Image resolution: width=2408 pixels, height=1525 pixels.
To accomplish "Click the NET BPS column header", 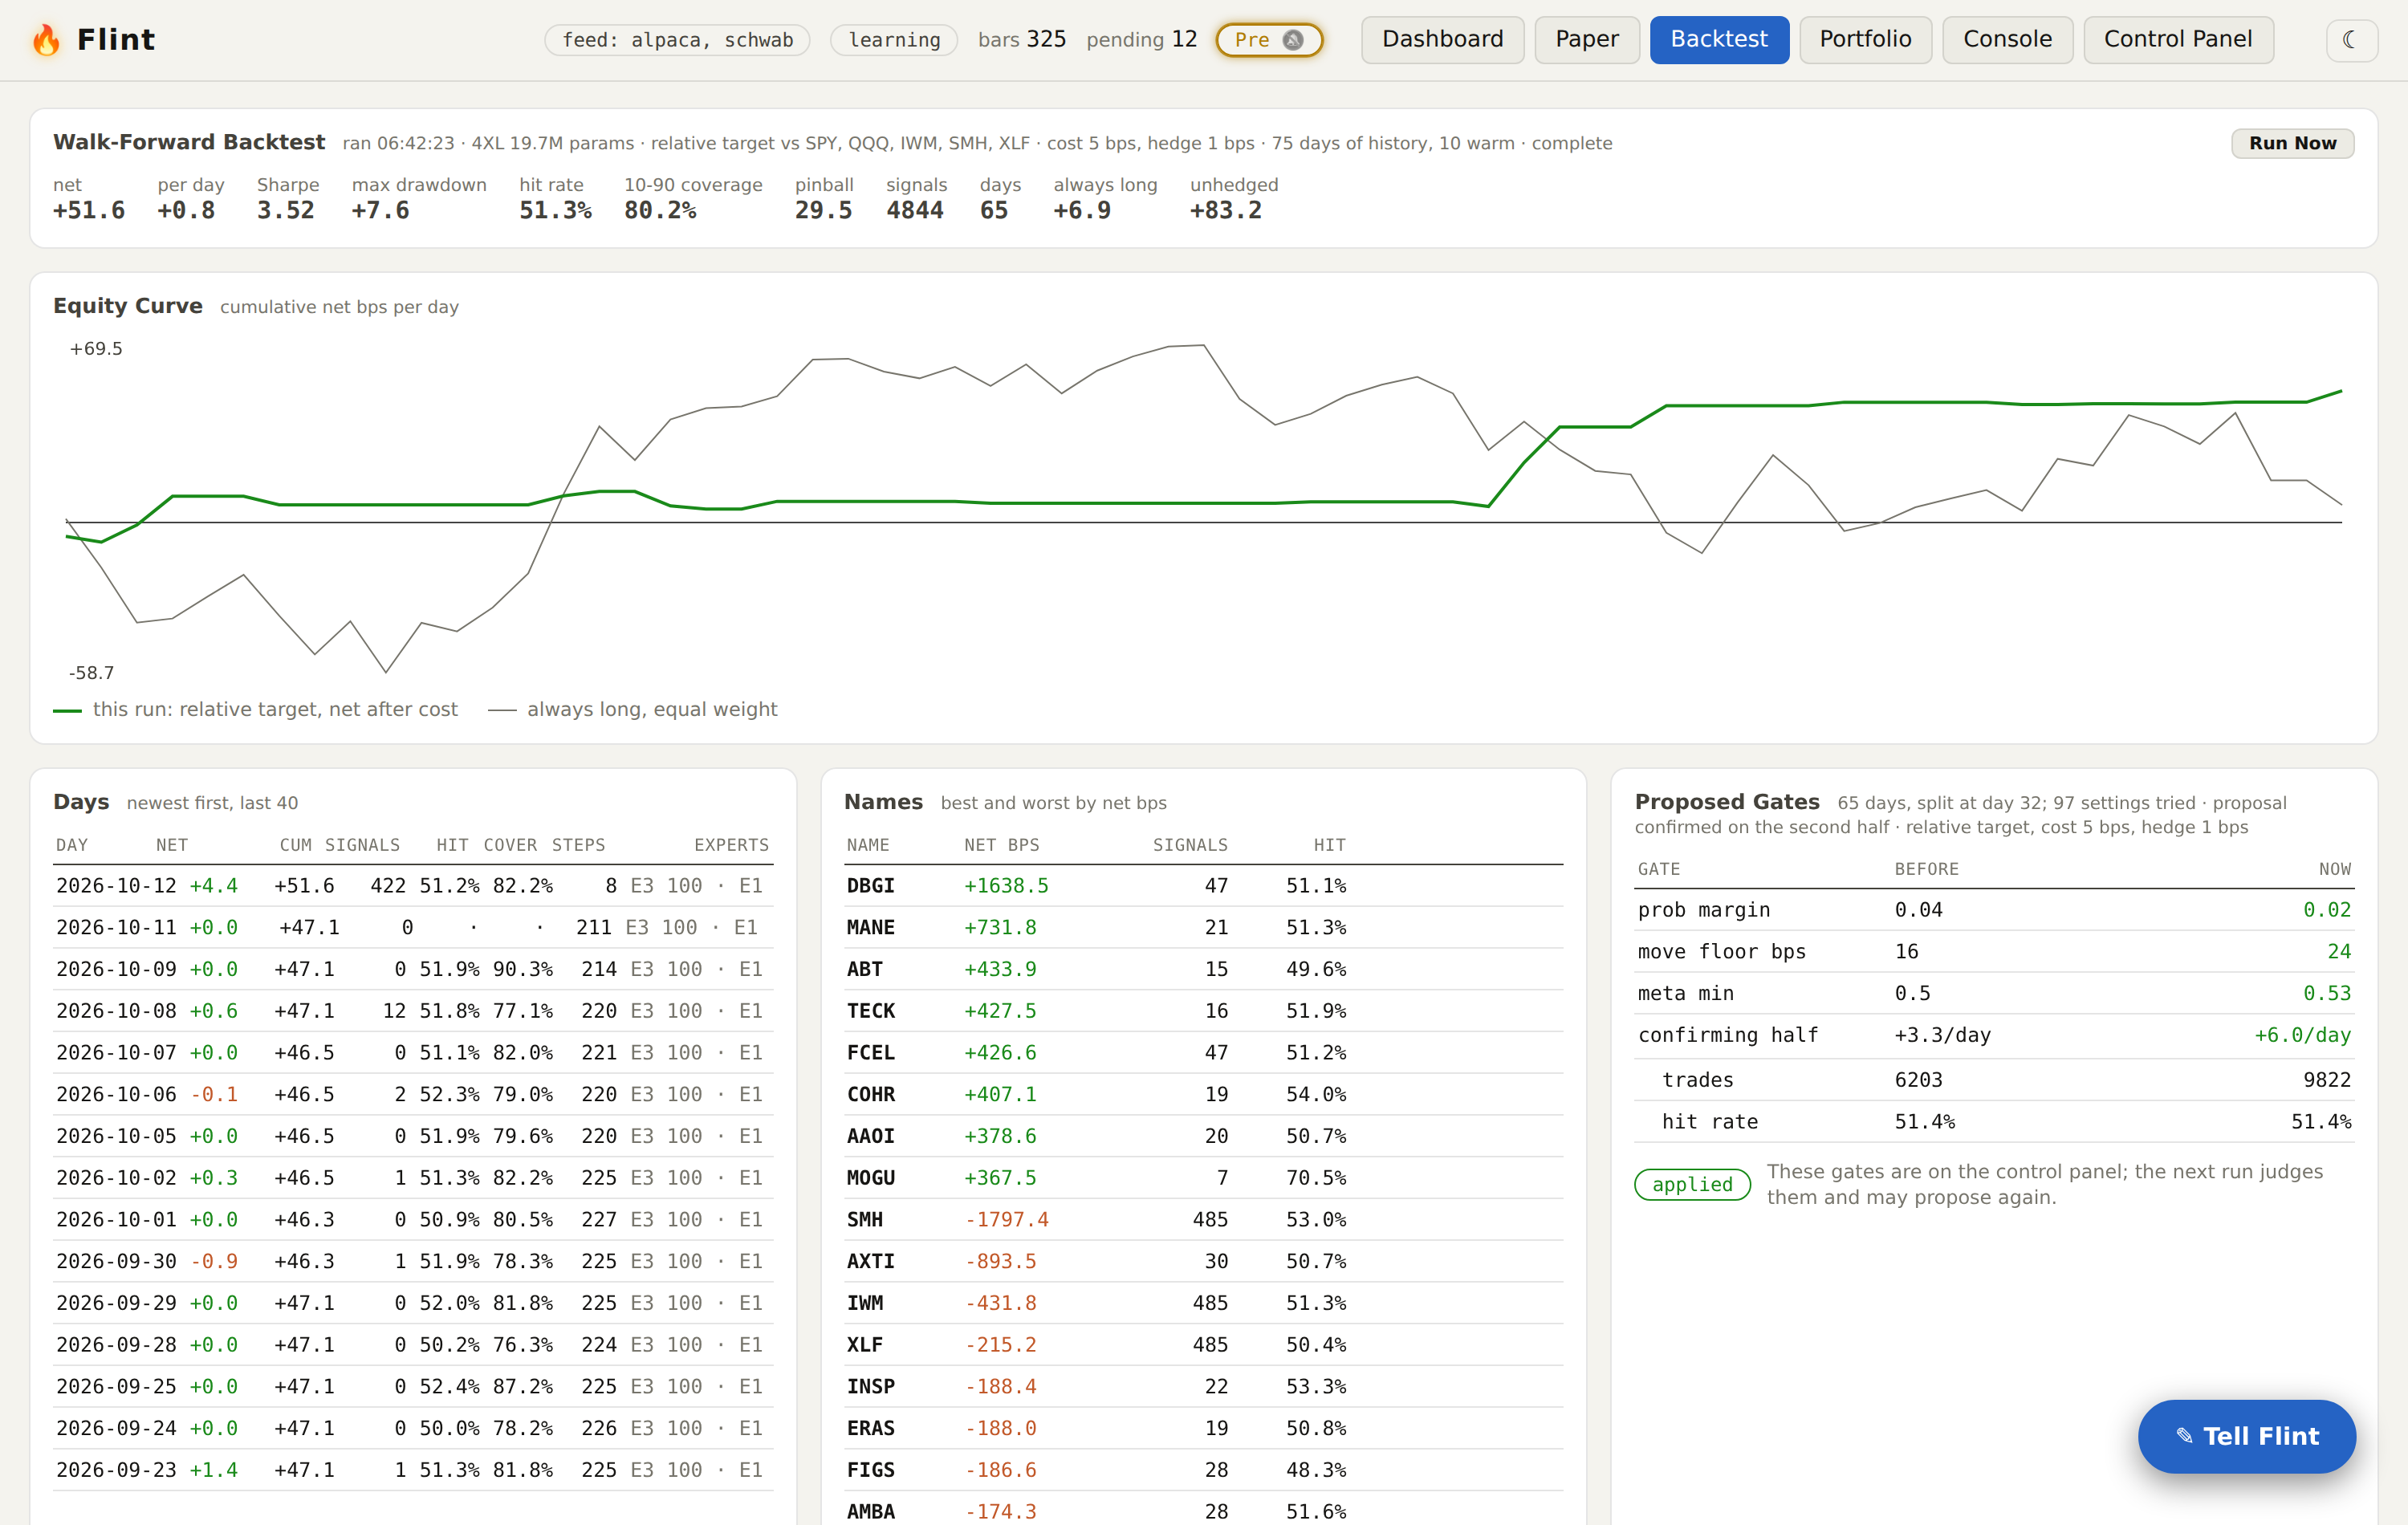I will click(x=1001, y=845).
